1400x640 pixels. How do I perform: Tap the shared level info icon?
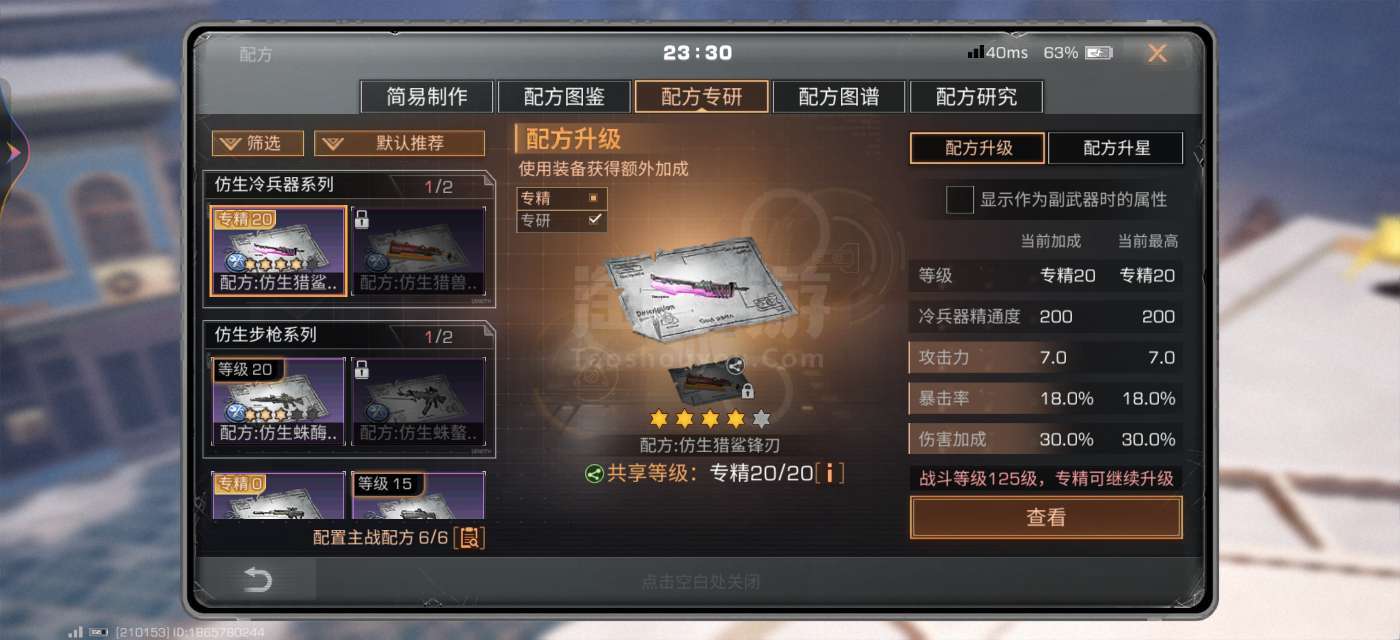coord(829,473)
